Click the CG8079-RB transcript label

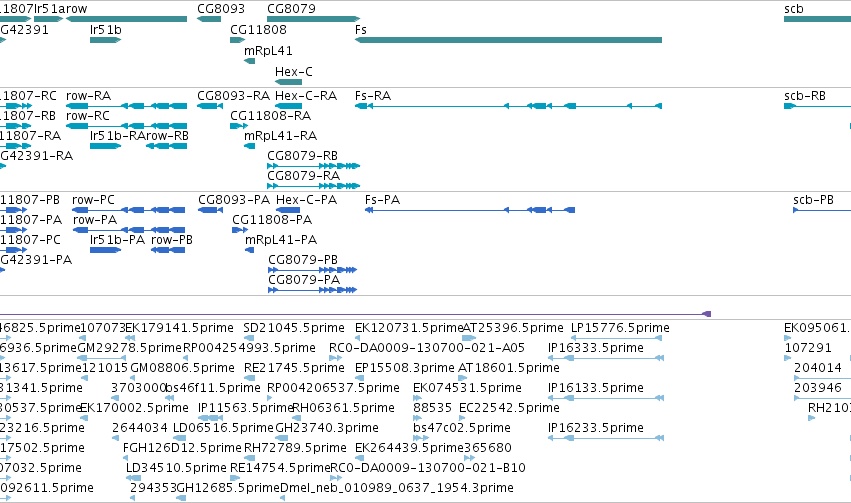point(302,156)
